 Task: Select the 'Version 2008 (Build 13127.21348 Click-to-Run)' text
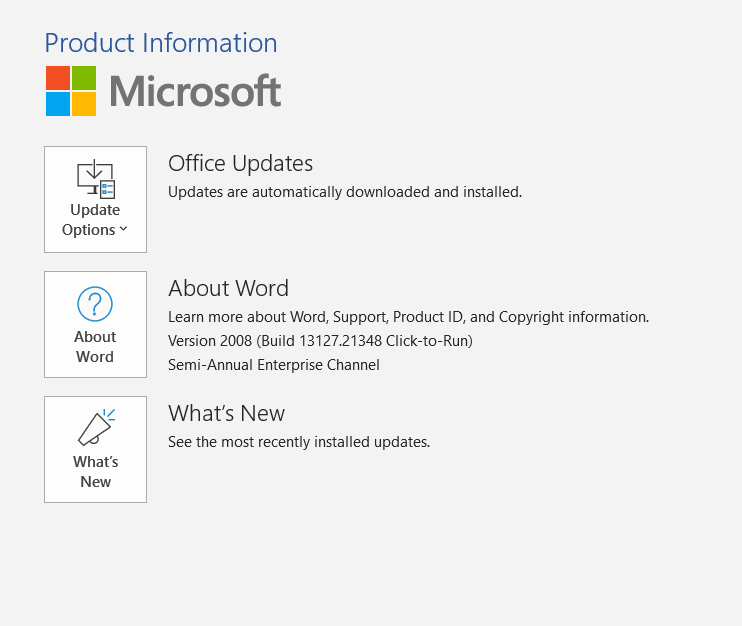[320, 341]
